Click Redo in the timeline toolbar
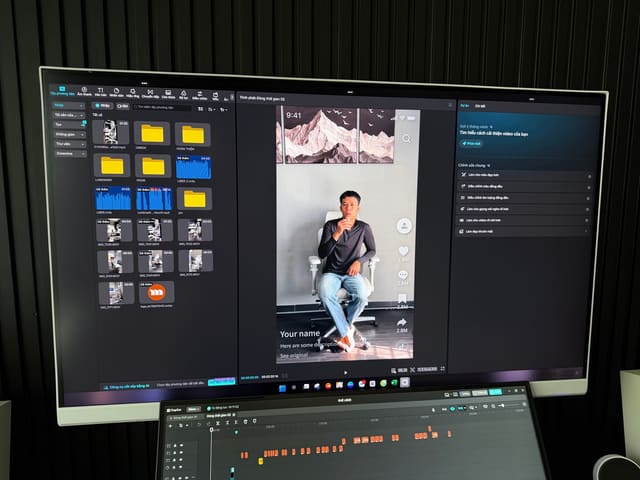Screen dimensions: 640x480 [x=208, y=424]
